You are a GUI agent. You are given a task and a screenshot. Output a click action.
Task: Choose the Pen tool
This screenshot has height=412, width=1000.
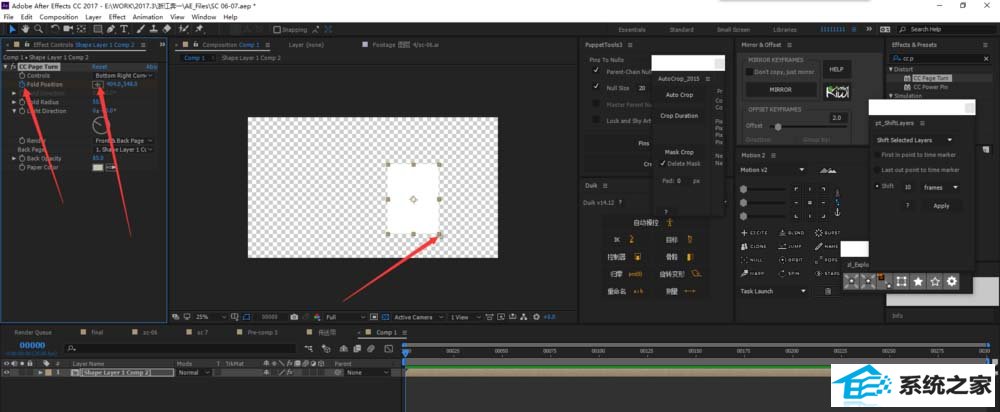(x=110, y=29)
